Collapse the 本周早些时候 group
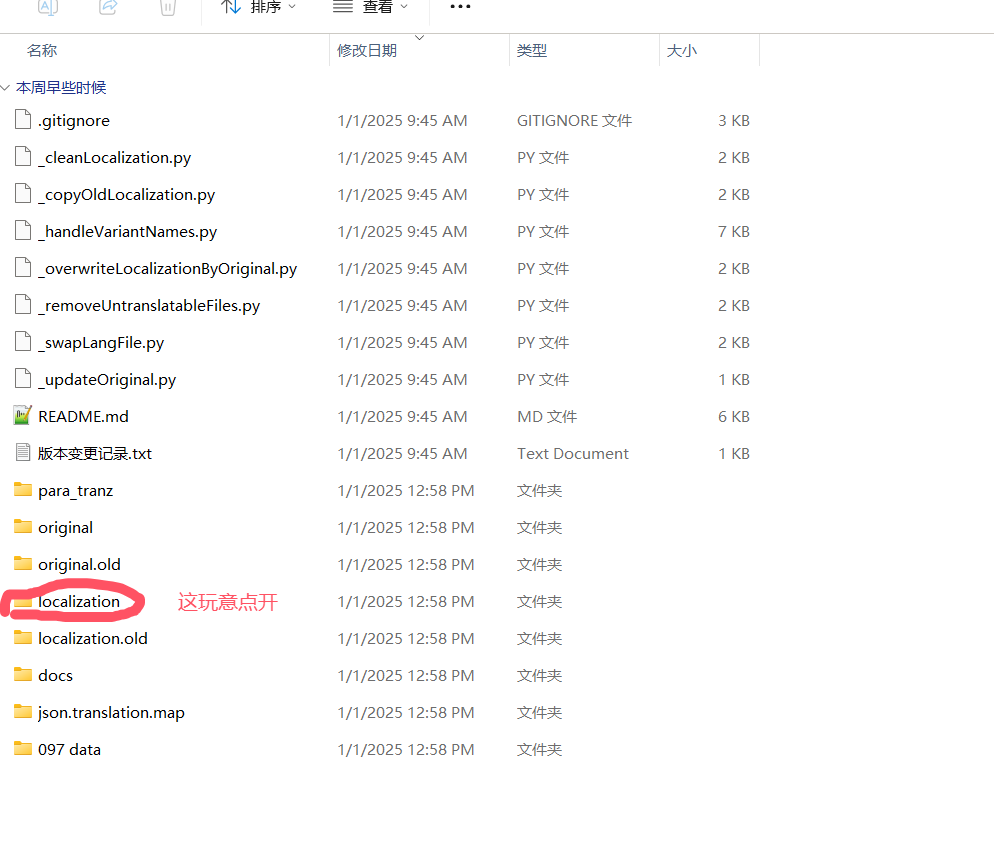This screenshot has width=994, height=851. point(7,88)
